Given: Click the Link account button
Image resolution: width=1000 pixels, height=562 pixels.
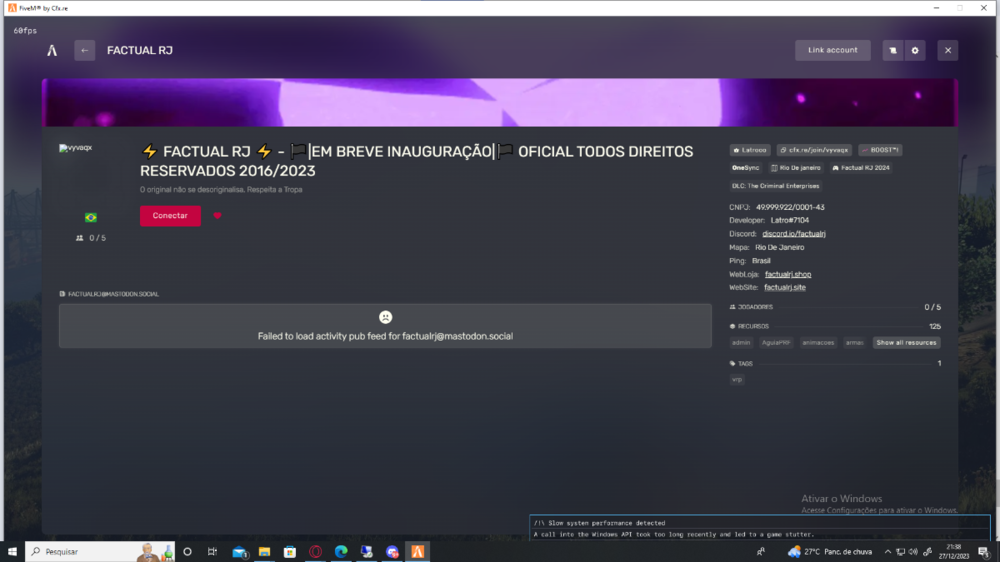Looking at the screenshot, I should pos(832,50).
